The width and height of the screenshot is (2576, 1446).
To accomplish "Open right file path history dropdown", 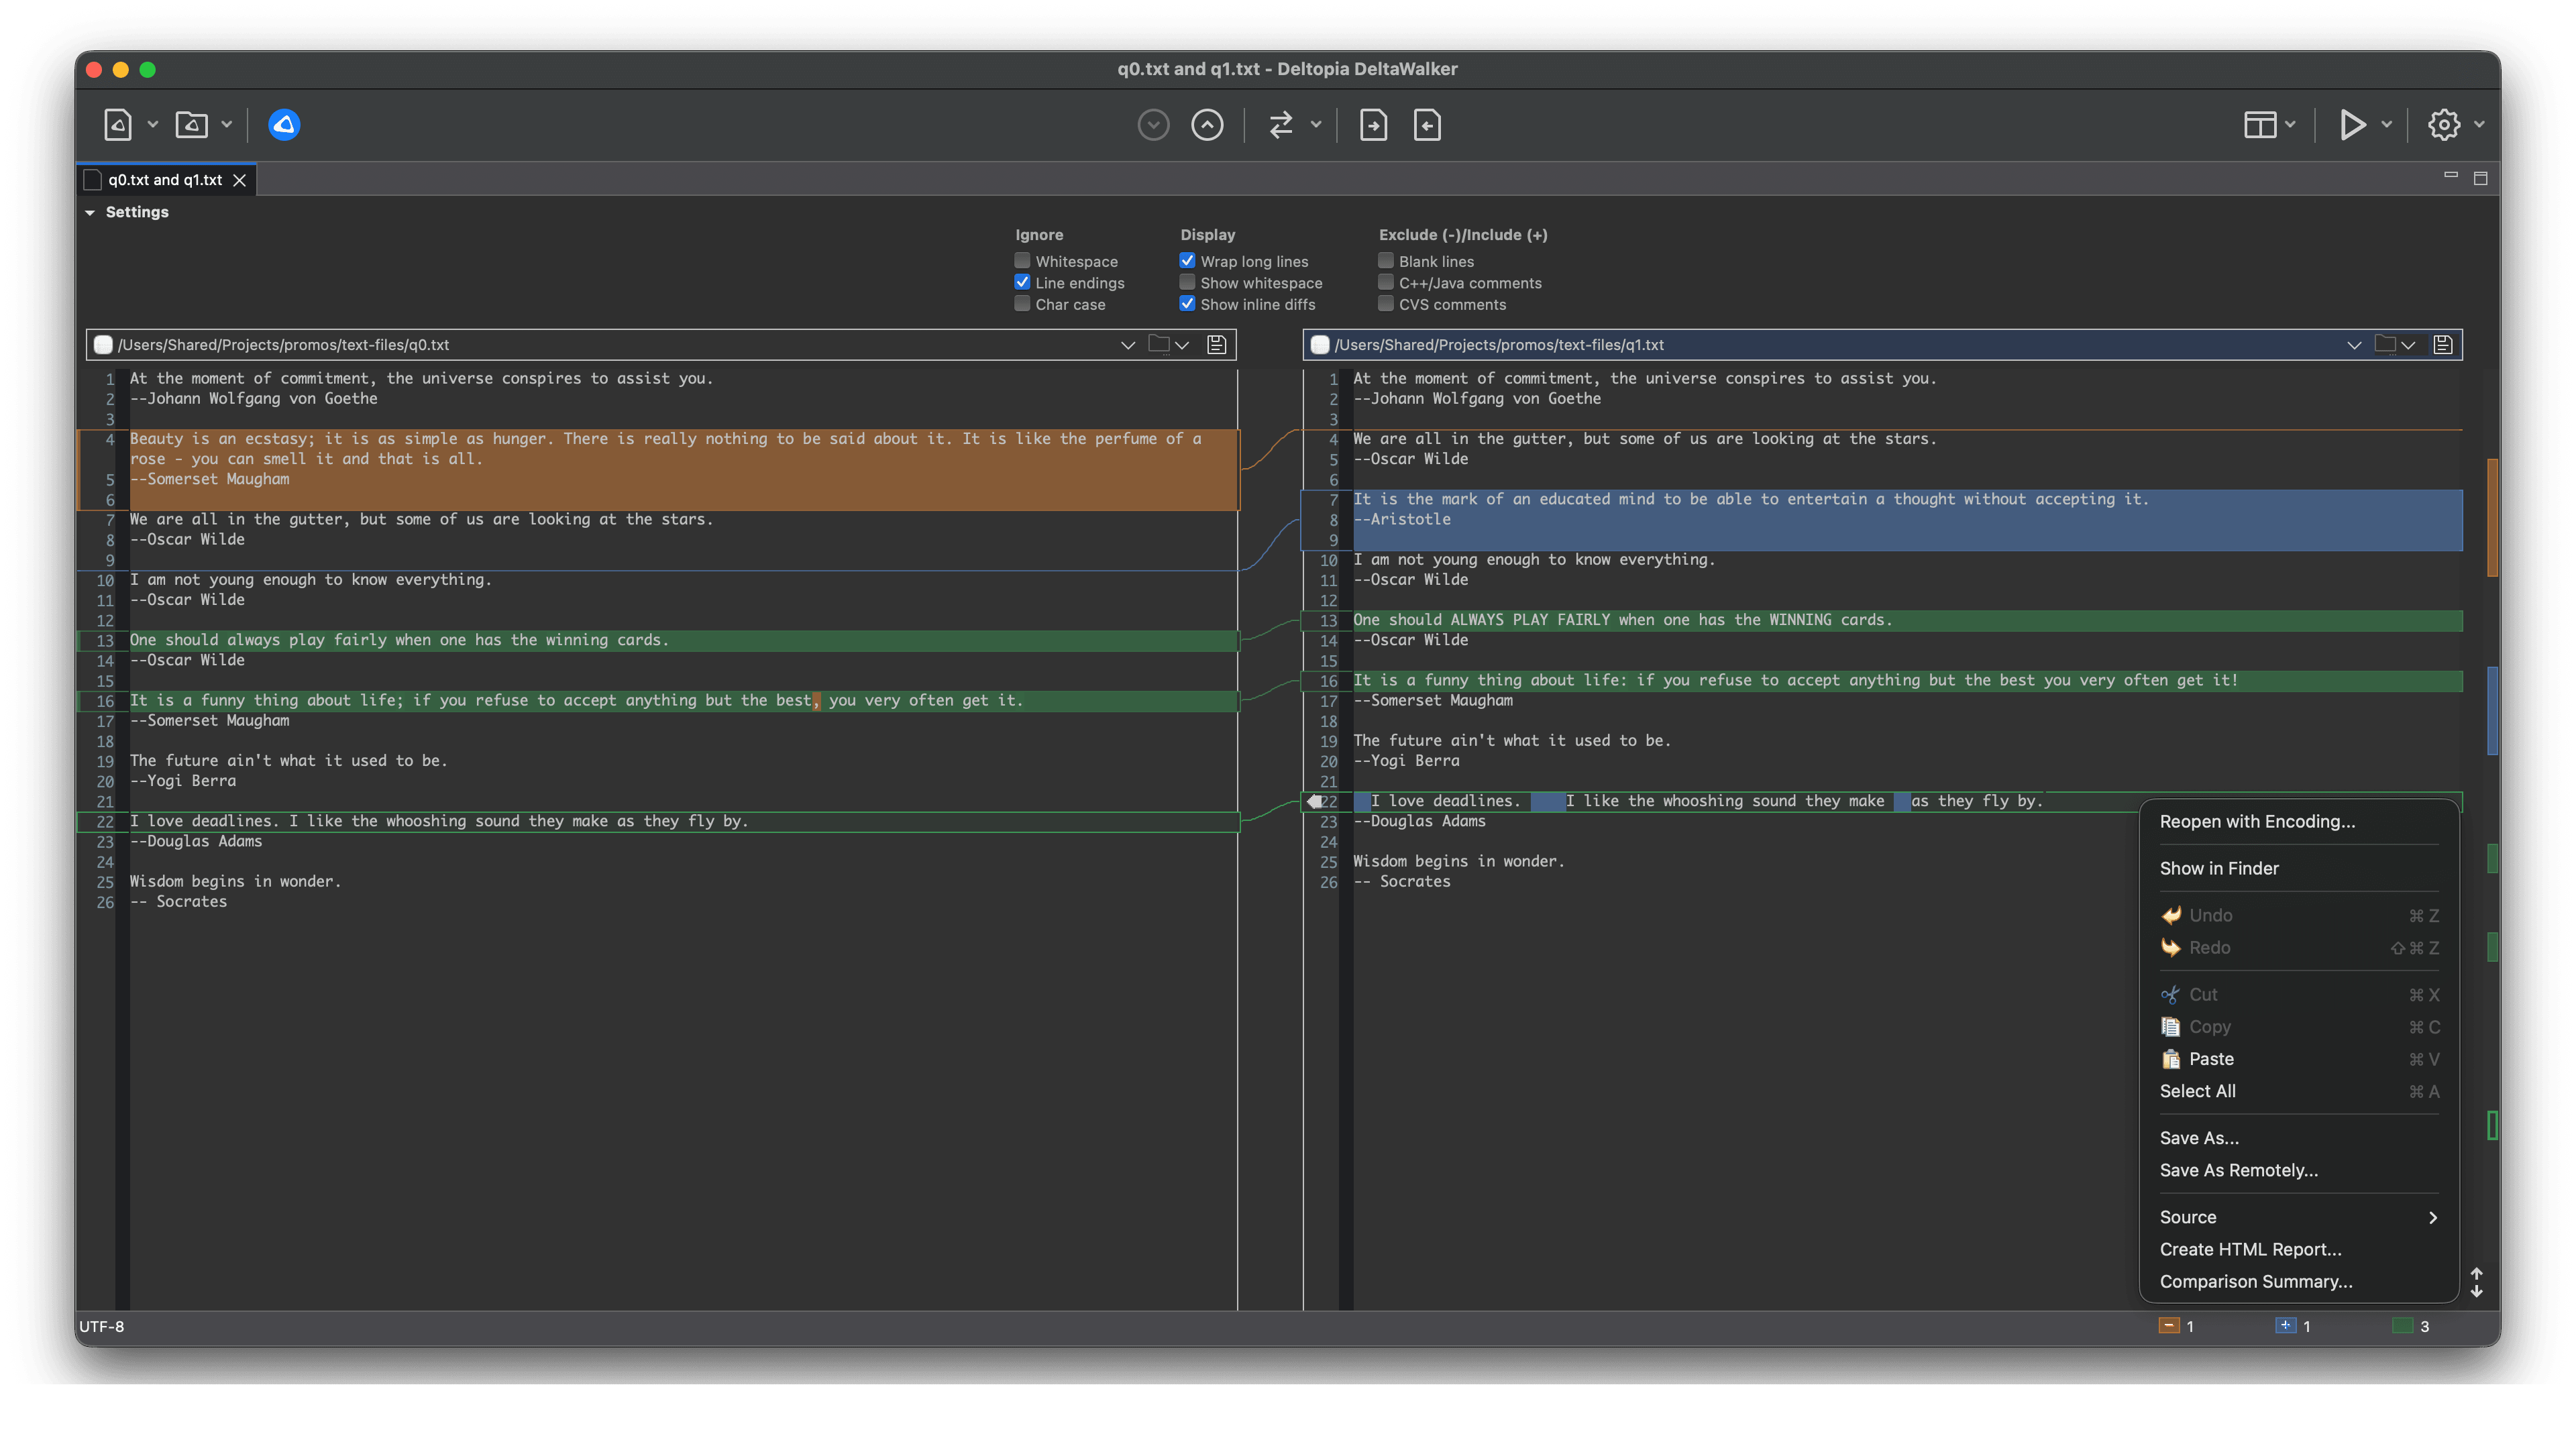I will point(2354,345).
